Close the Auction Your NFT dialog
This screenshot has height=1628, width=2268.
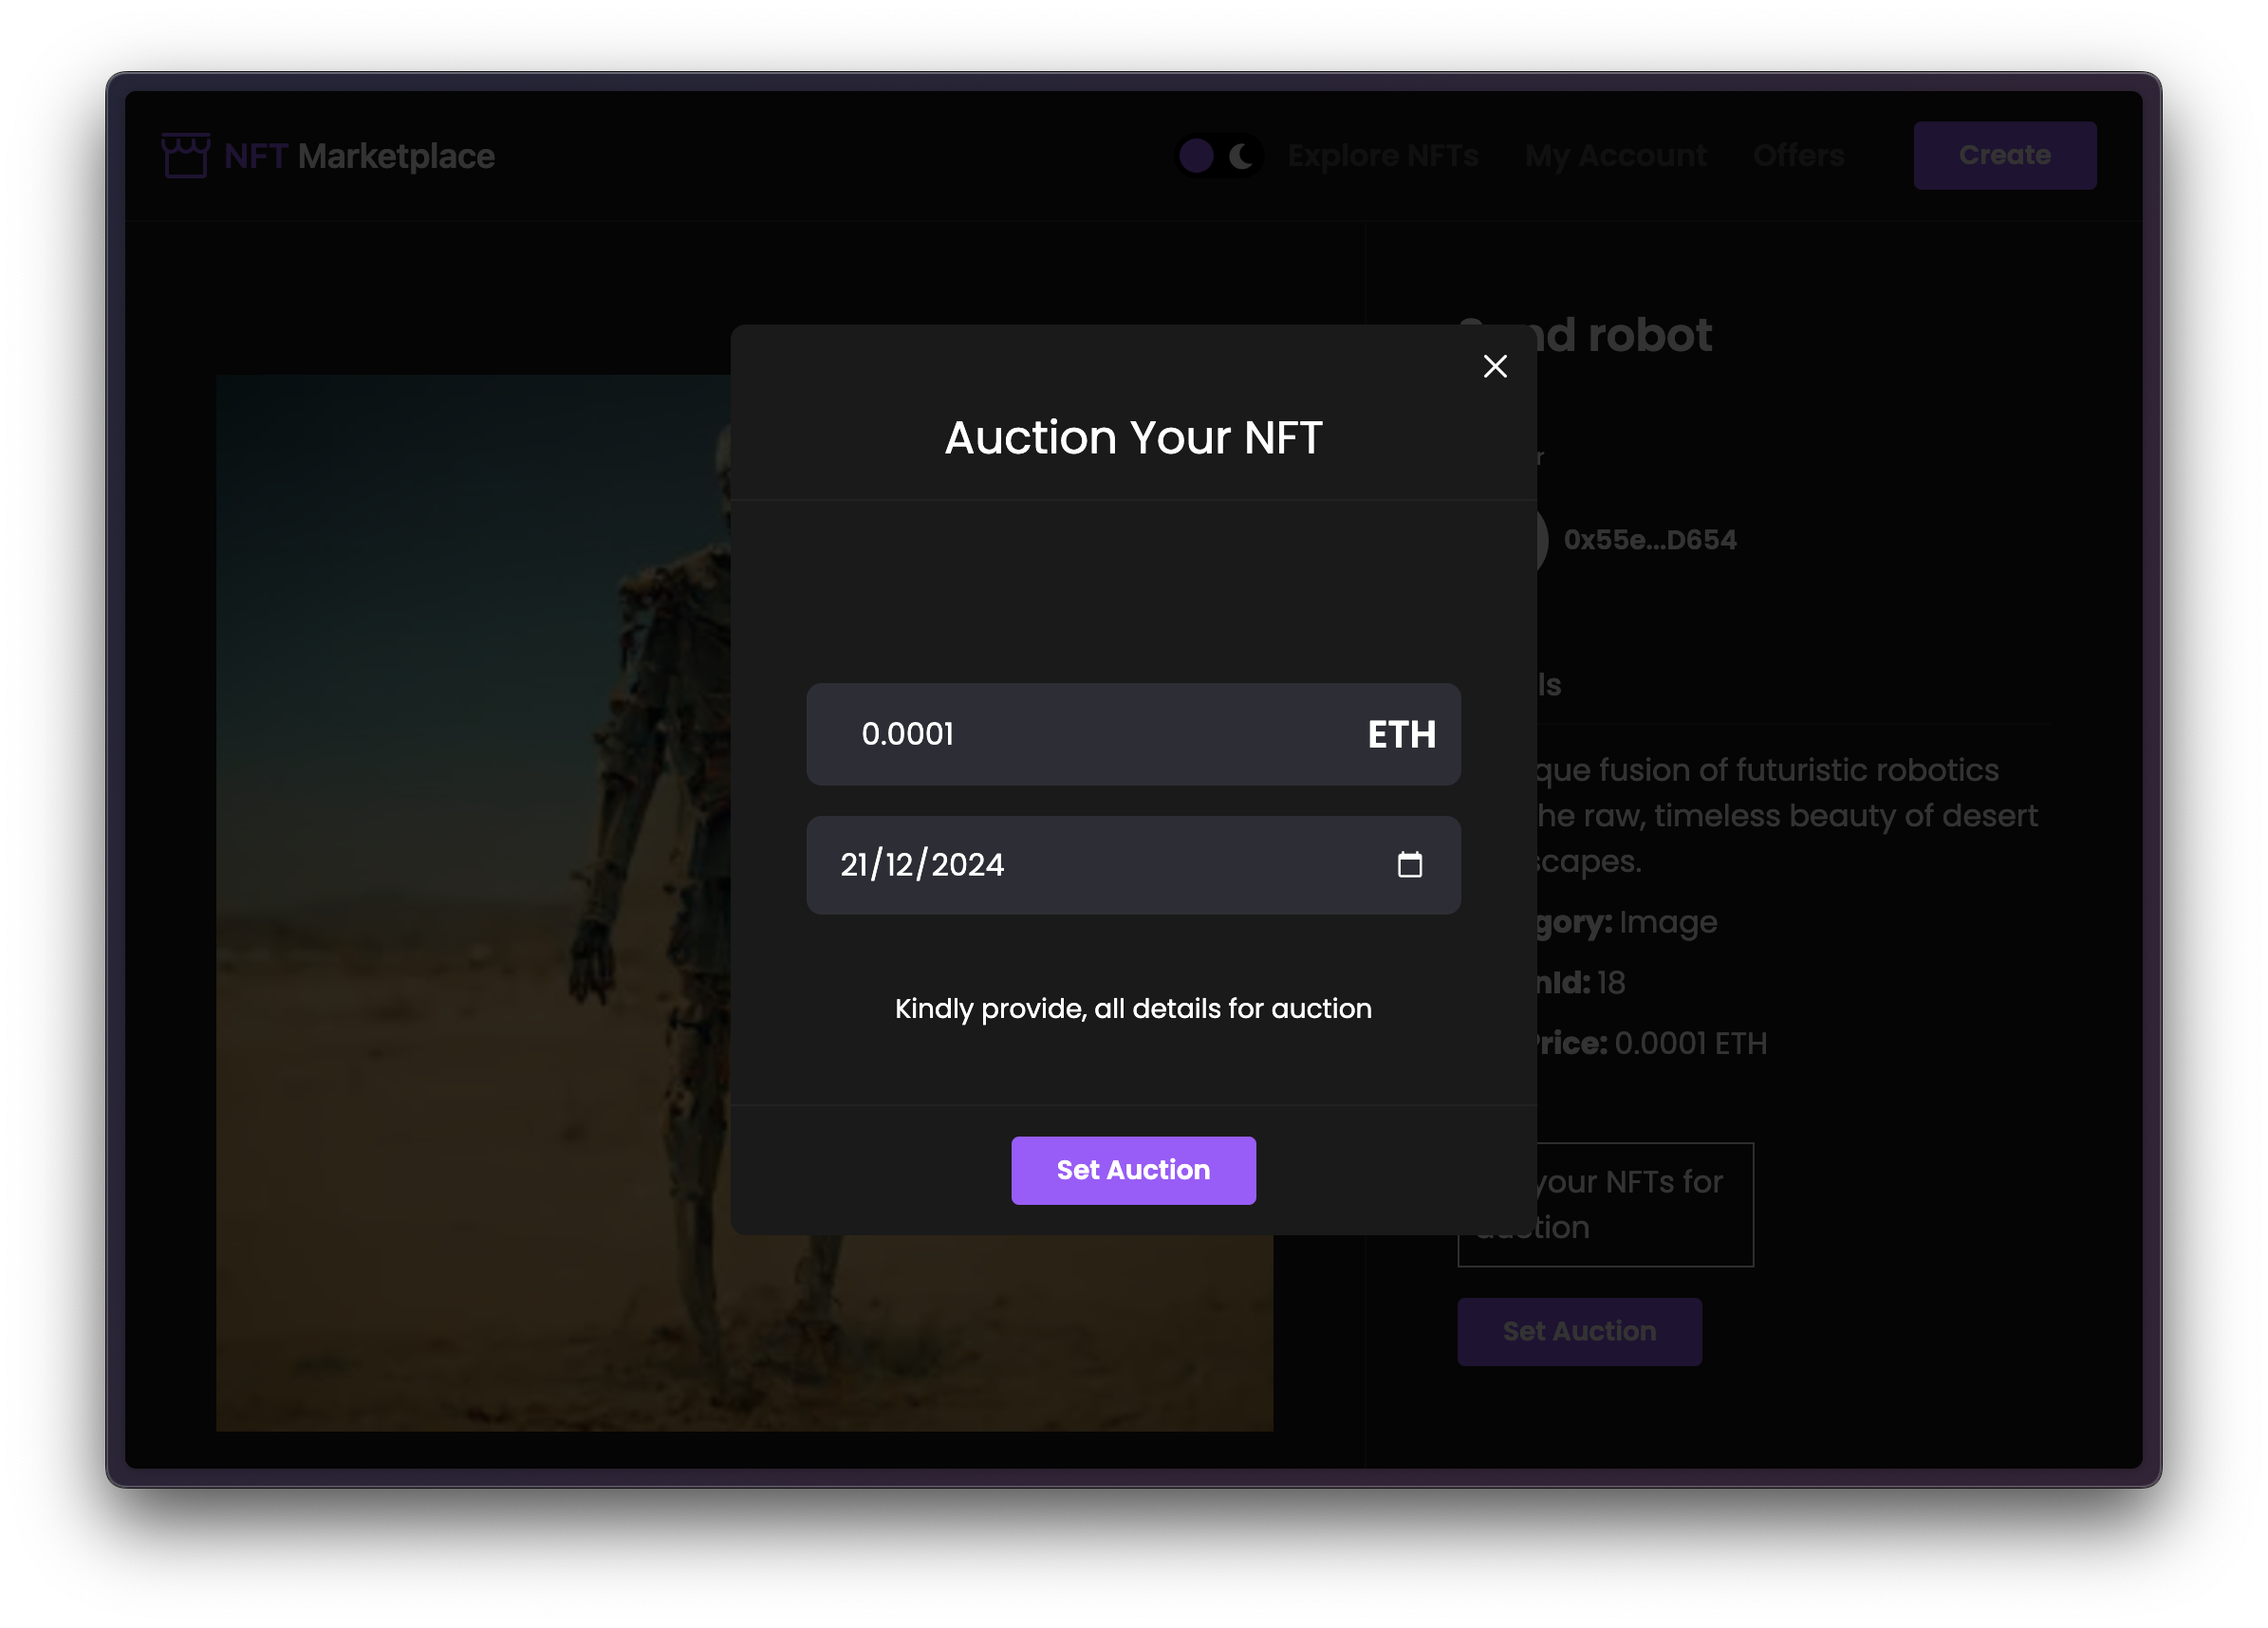coord(1495,366)
